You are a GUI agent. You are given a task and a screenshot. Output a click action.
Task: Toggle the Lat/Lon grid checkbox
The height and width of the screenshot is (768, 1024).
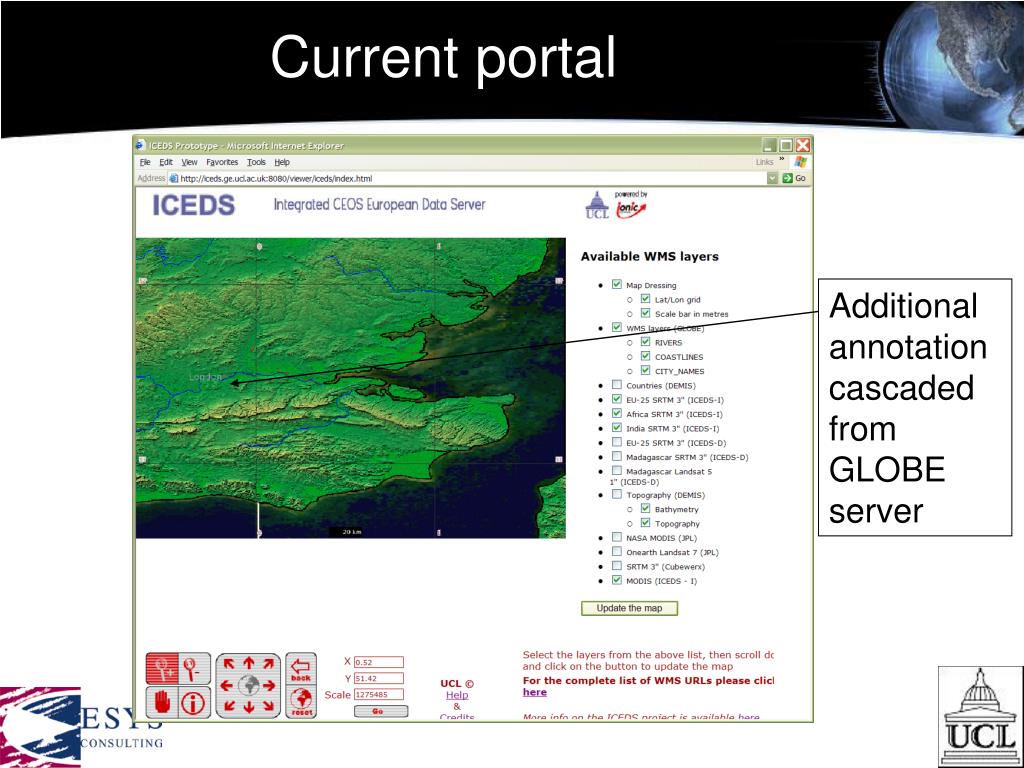pos(645,299)
